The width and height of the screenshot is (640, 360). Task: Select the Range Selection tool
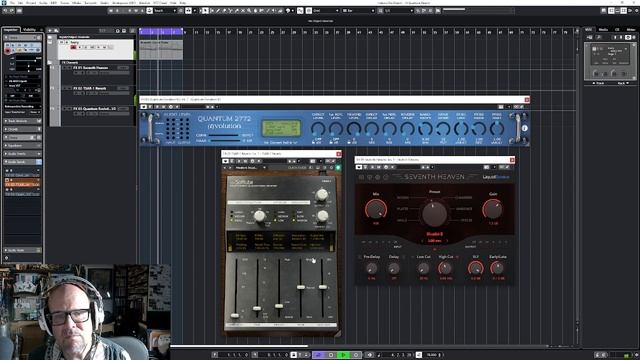pyautogui.click(x=212, y=11)
